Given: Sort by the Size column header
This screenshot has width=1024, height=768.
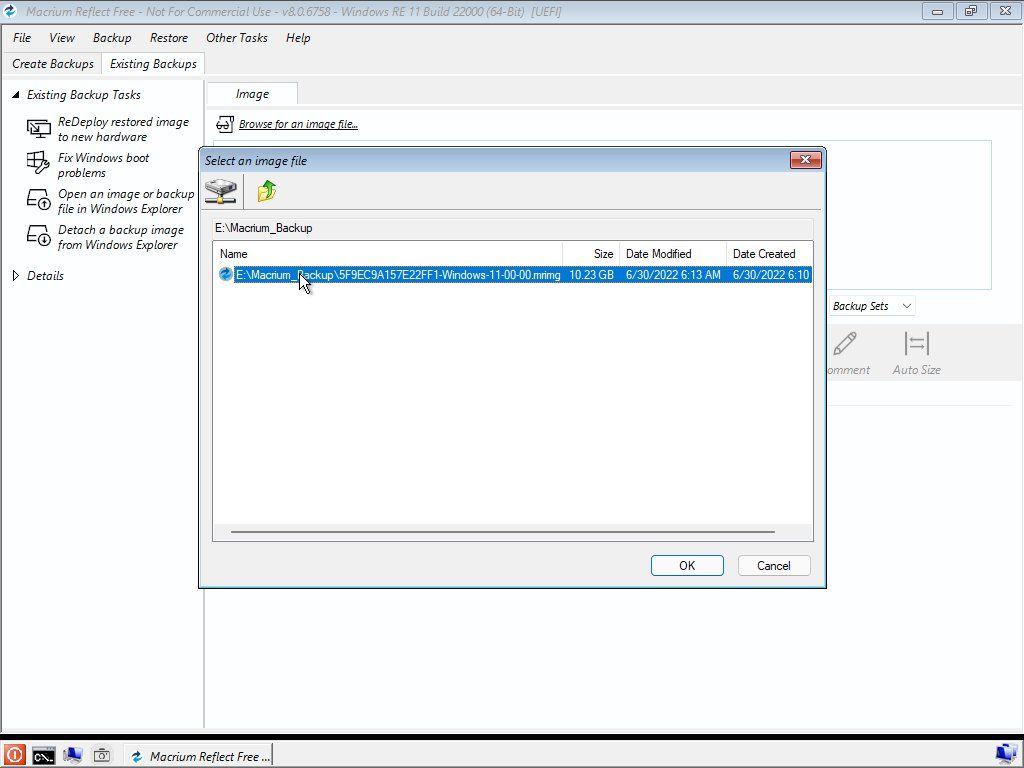Looking at the screenshot, I should 591,254.
